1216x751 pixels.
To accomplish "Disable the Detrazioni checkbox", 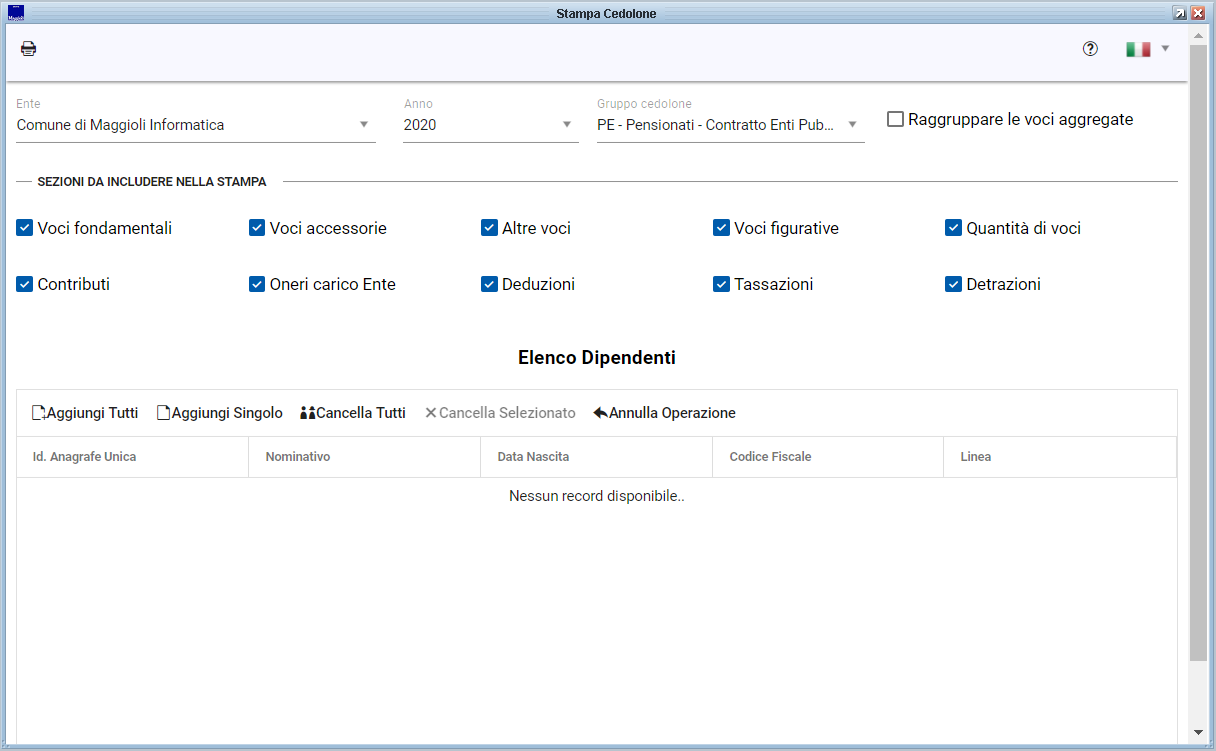I will coord(953,284).
